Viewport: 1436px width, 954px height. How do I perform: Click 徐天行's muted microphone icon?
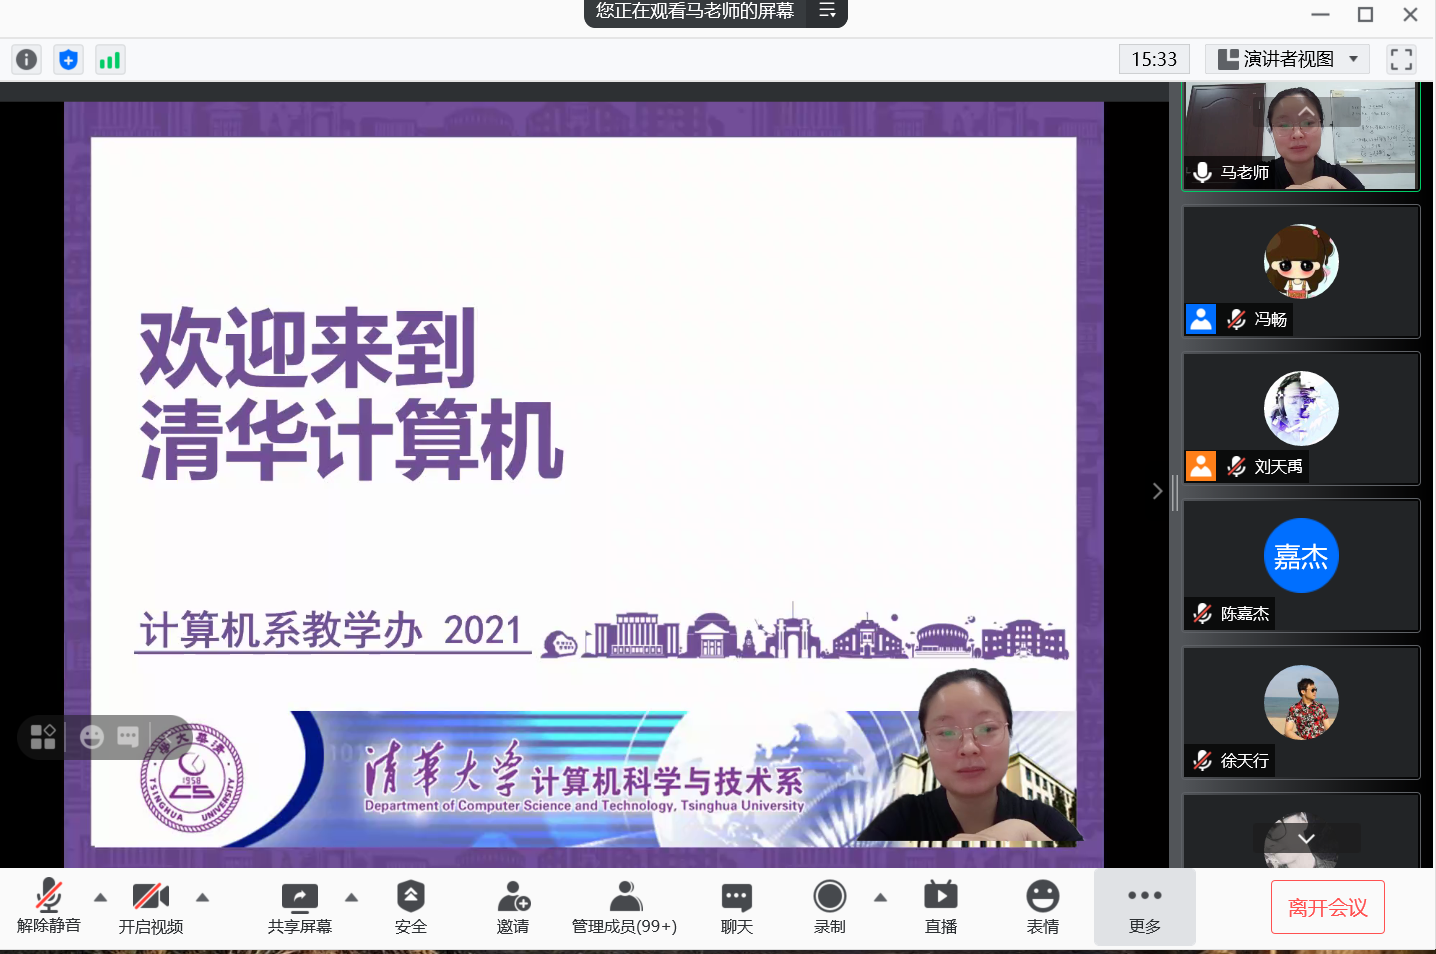[x=1203, y=760]
